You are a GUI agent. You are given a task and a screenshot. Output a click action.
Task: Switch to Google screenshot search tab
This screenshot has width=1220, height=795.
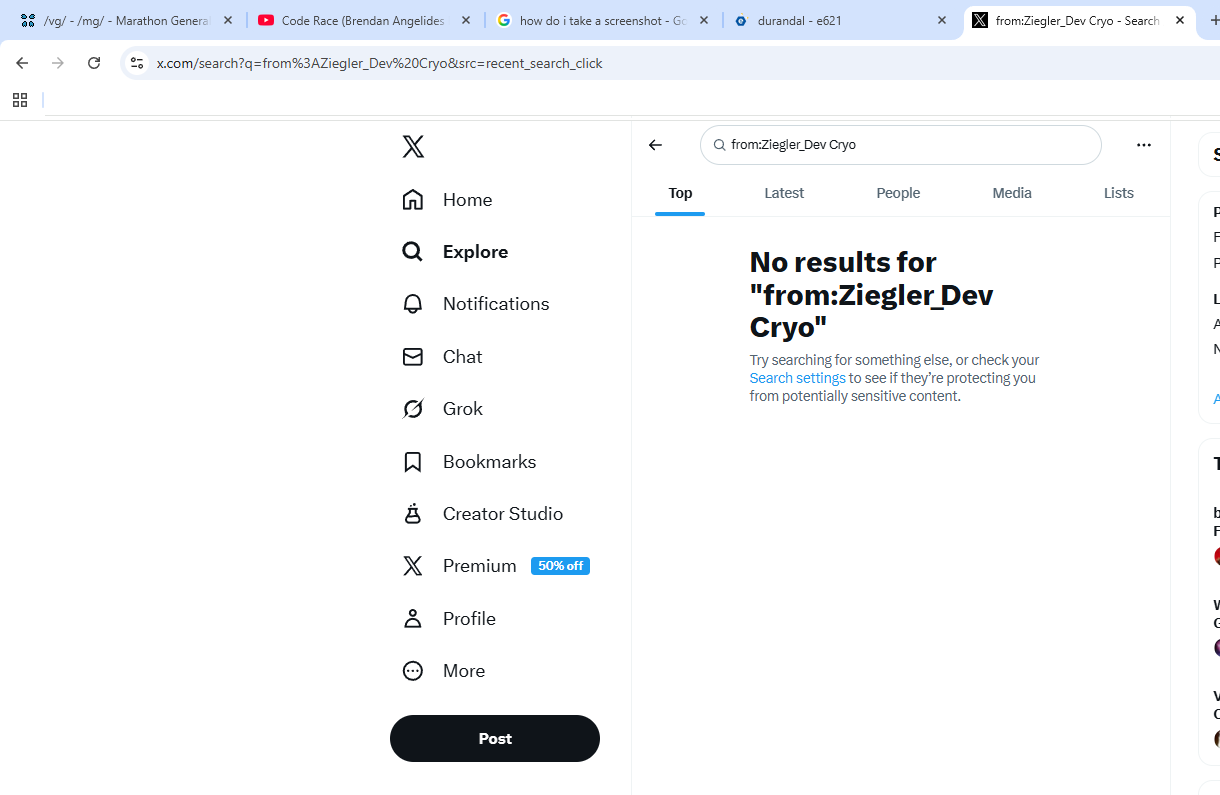[x=602, y=20]
